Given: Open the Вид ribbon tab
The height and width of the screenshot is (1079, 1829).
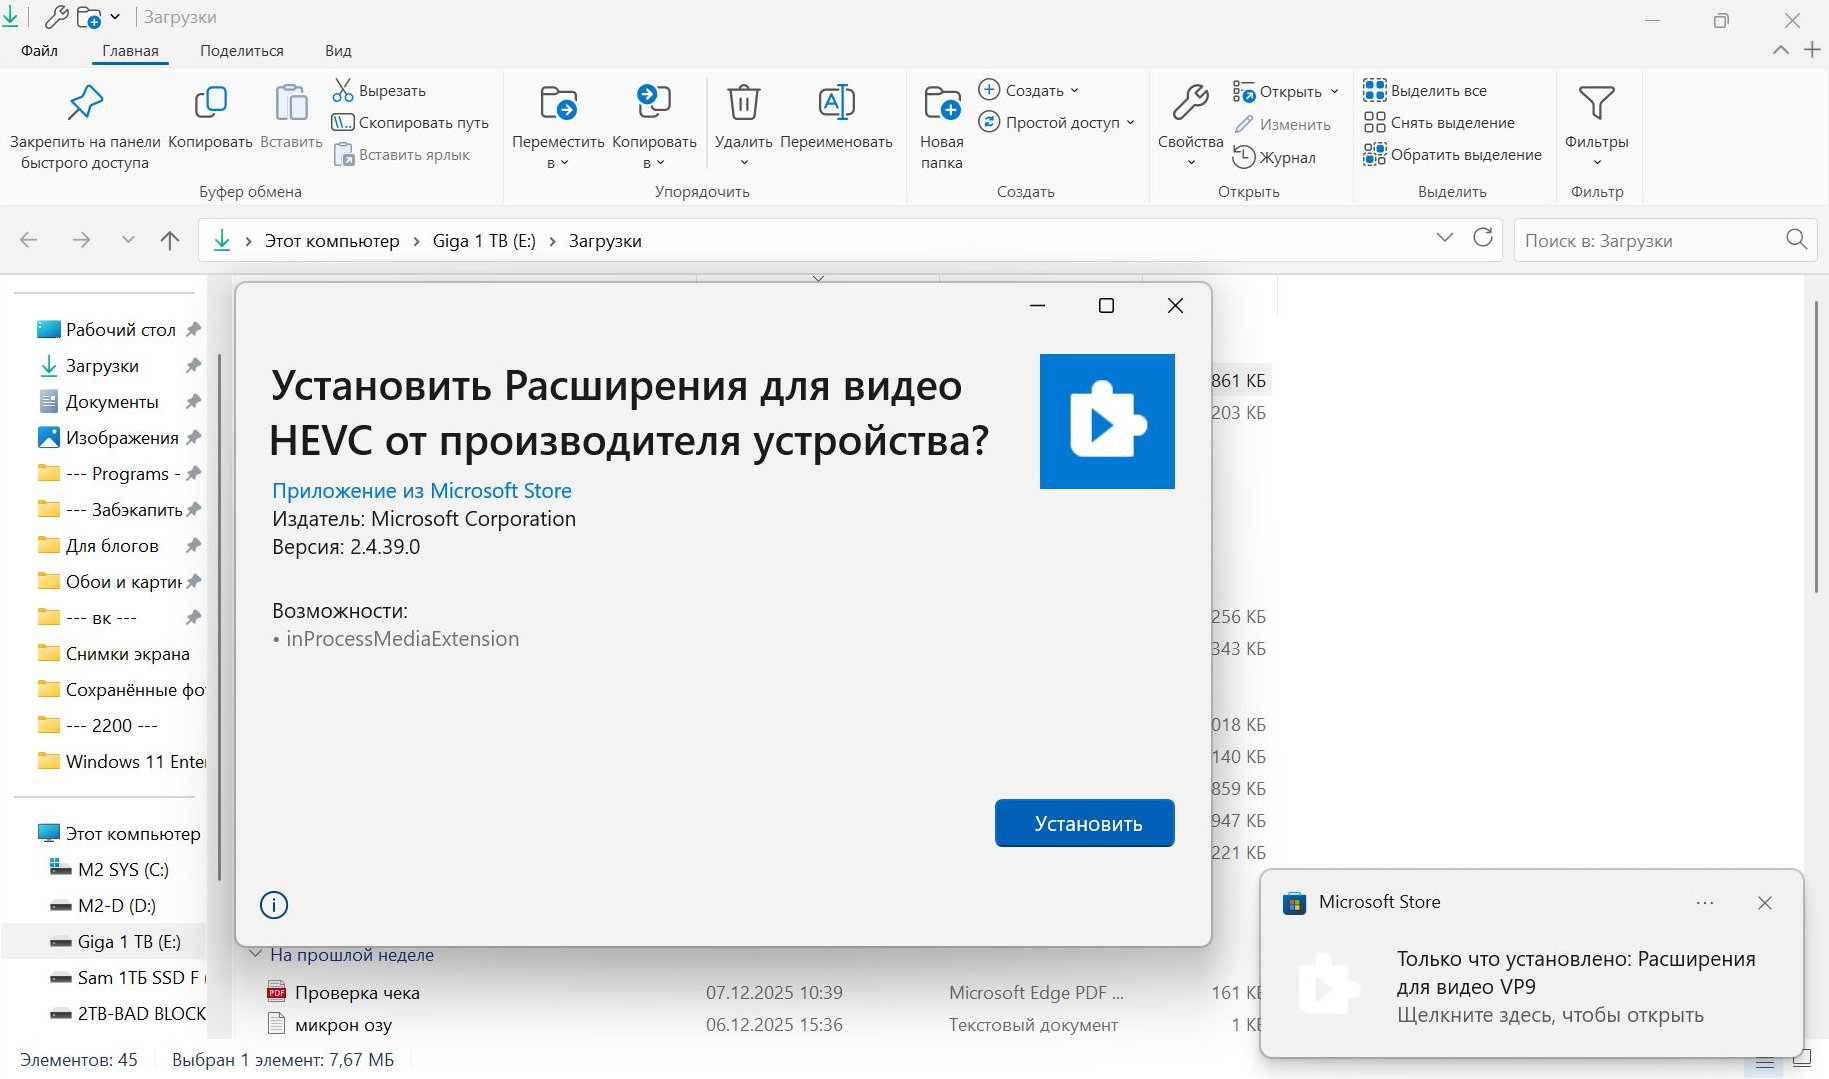Looking at the screenshot, I should click(338, 50).
